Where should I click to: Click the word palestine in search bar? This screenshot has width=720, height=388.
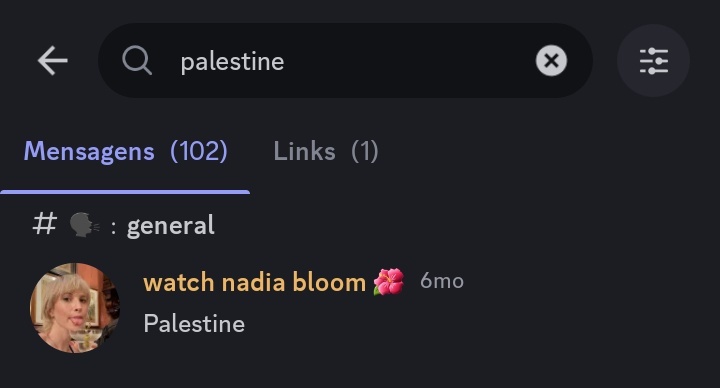tap(232, 62)
